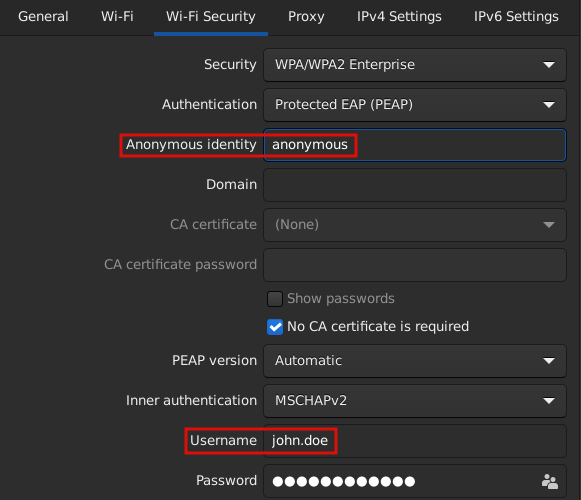Screen dimensions: 581x500
Task: Open the Protected EAP (PEAP) authentication dropdown
Action: pyautogui.click(x=415, y=105)
